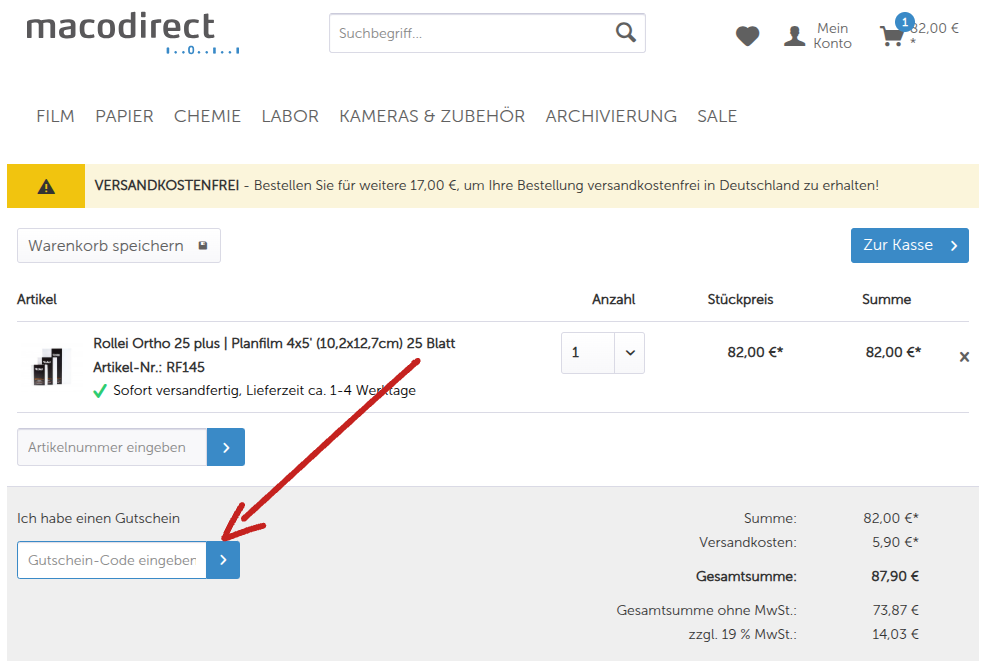Open the shopping cart icon showing 82,00 €
982x661 pixels.
click(891, 33)
